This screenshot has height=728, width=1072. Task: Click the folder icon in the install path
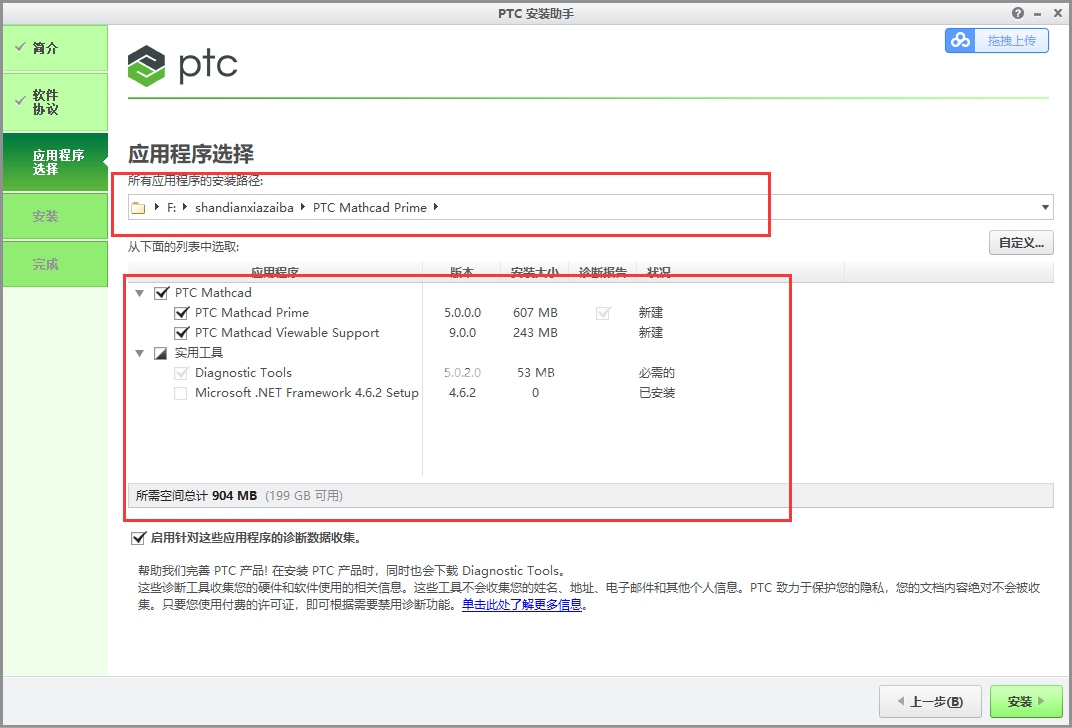(x=138, y=208)
